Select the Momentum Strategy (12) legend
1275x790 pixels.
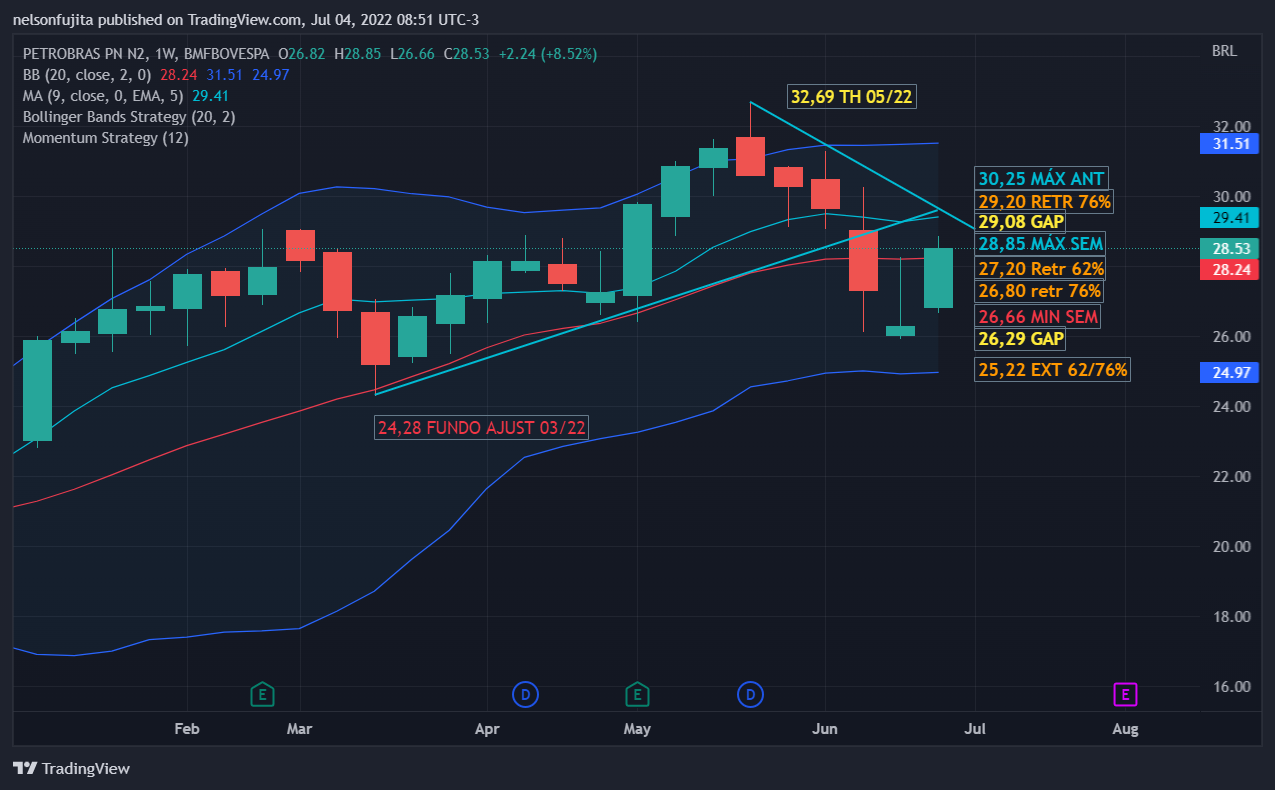(x=105, y=138)
